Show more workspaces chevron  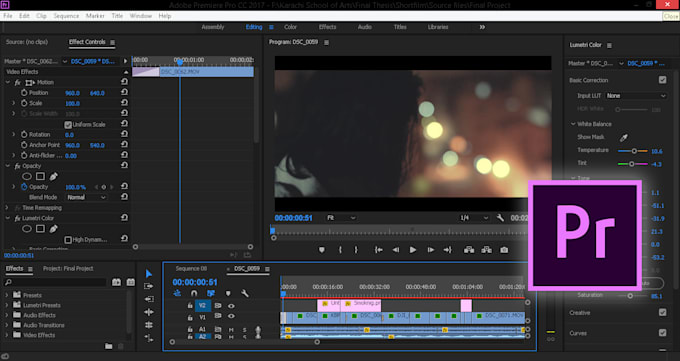pos(482,27)
